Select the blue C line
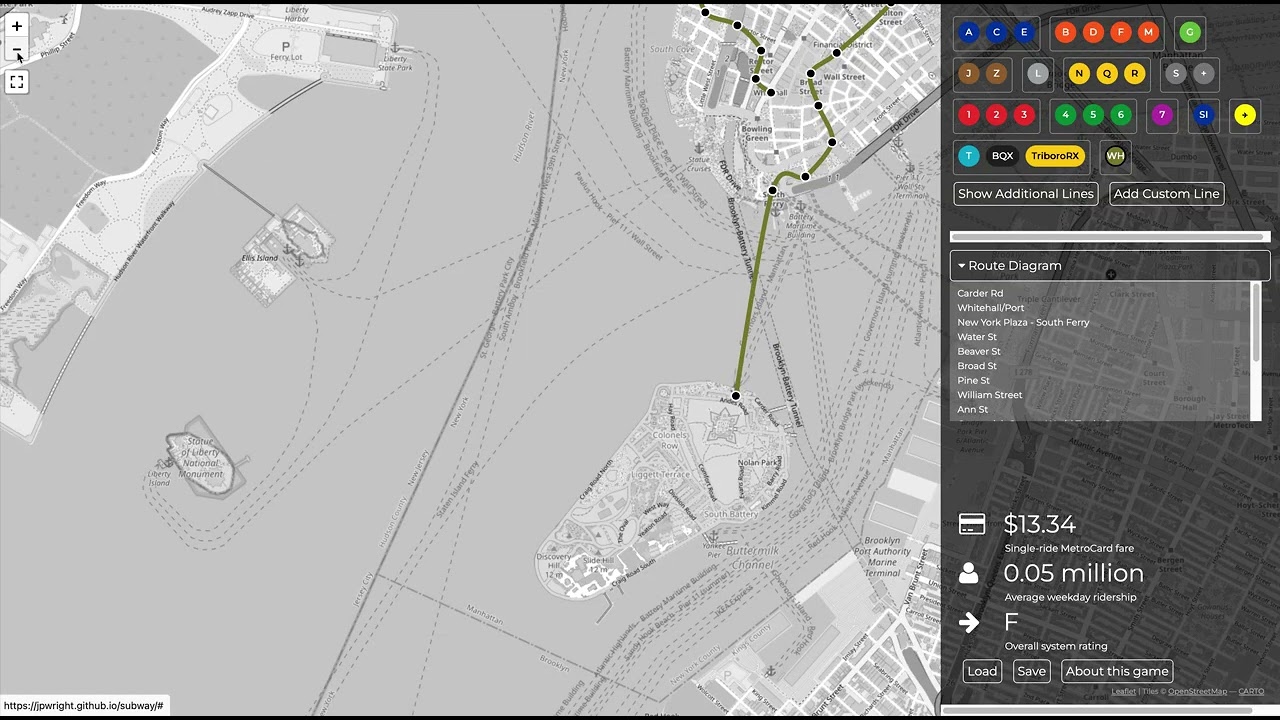This screenshot has height=720, width=1280. pos(996,32)
